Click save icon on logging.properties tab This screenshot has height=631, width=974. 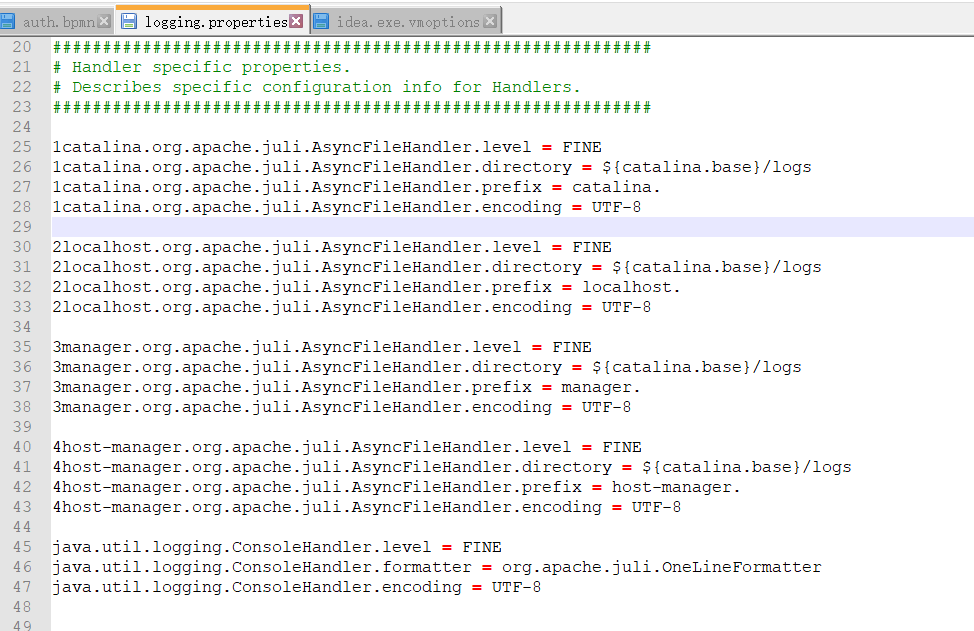(x=129, y=22)
